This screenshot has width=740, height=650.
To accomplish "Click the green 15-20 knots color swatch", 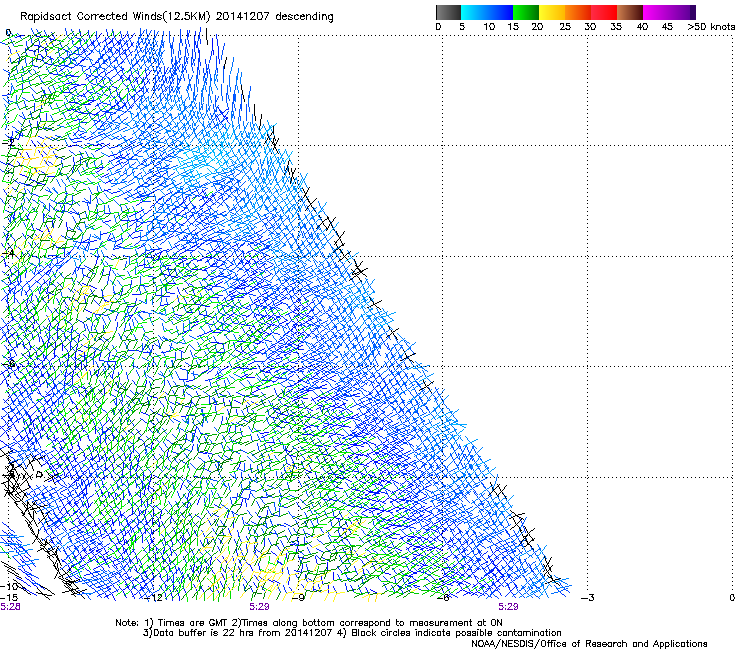I will tap(526, 12).
